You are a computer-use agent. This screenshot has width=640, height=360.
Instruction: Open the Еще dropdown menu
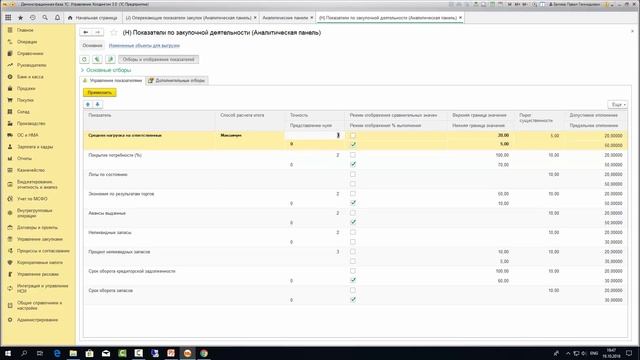coord(618,105)
